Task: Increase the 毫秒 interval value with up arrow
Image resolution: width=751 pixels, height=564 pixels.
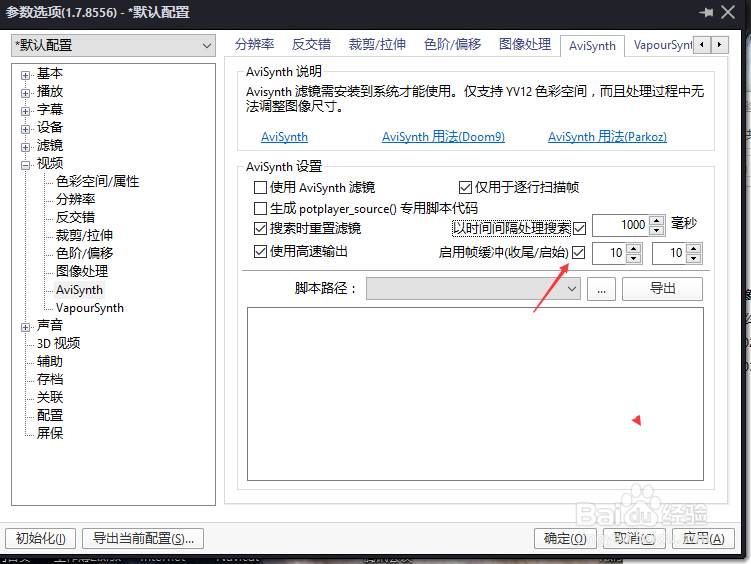Action: [657, 221]
